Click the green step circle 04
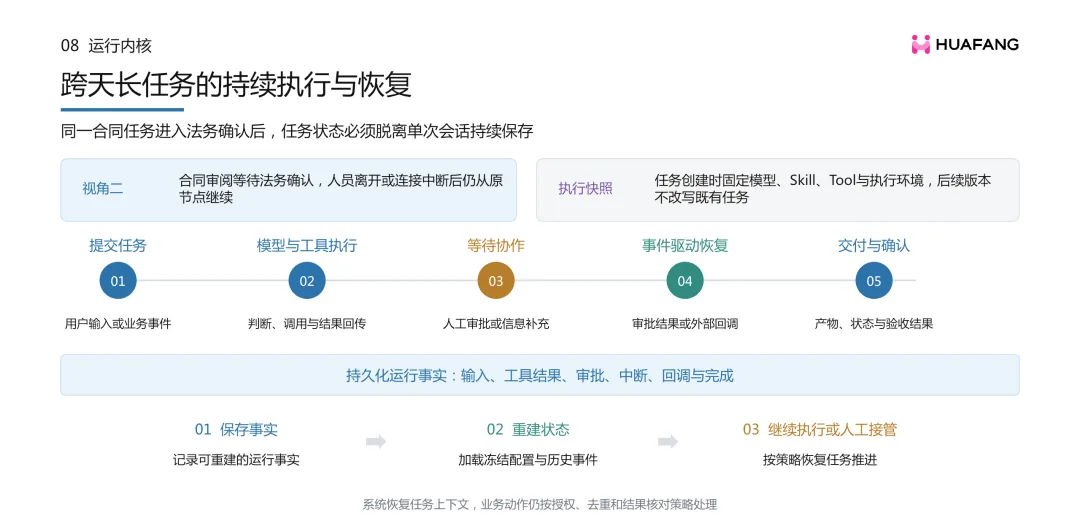The height and width of the screenshot is (532, 1080). click(685, 281)
